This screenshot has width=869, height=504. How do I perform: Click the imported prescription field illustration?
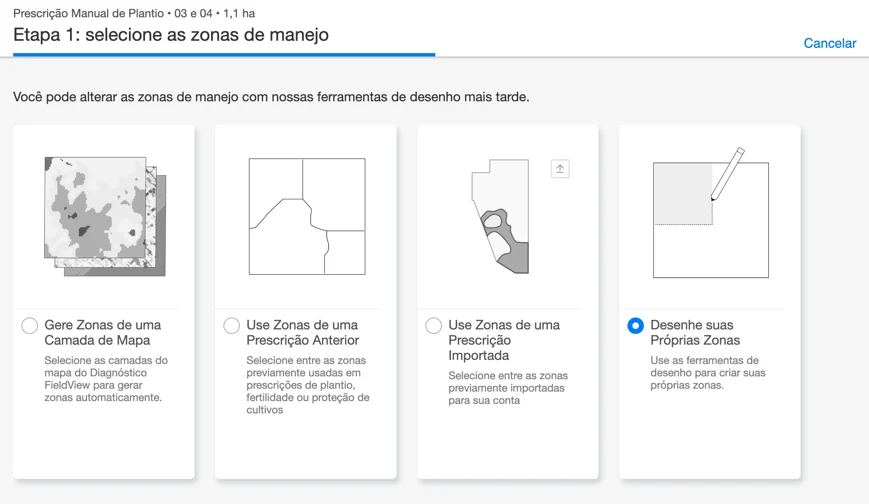tap(500, 216)
